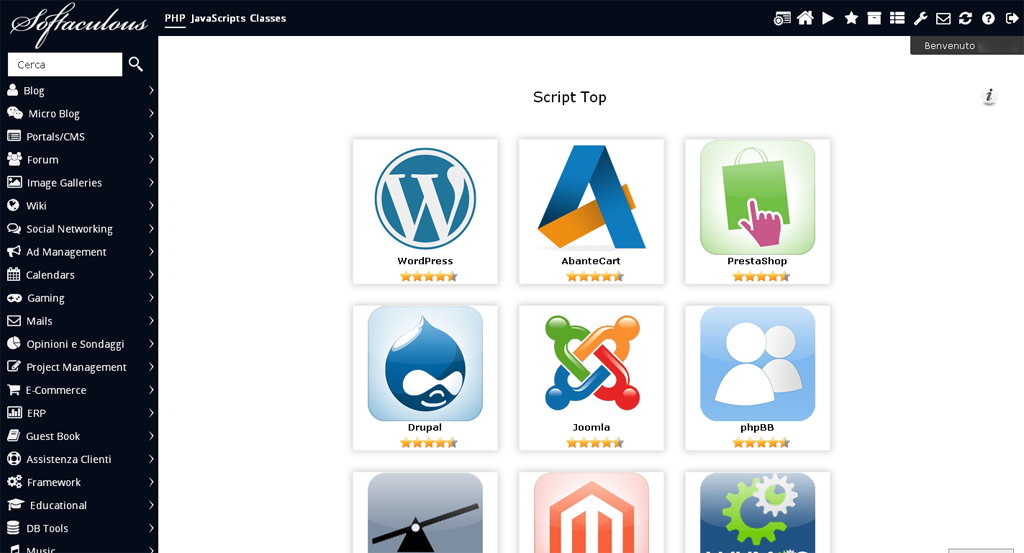The width and height of the screenshot is (1024, 553).
Task: Click the Educational graduation cap icon
Action: [x=16, y=505]
